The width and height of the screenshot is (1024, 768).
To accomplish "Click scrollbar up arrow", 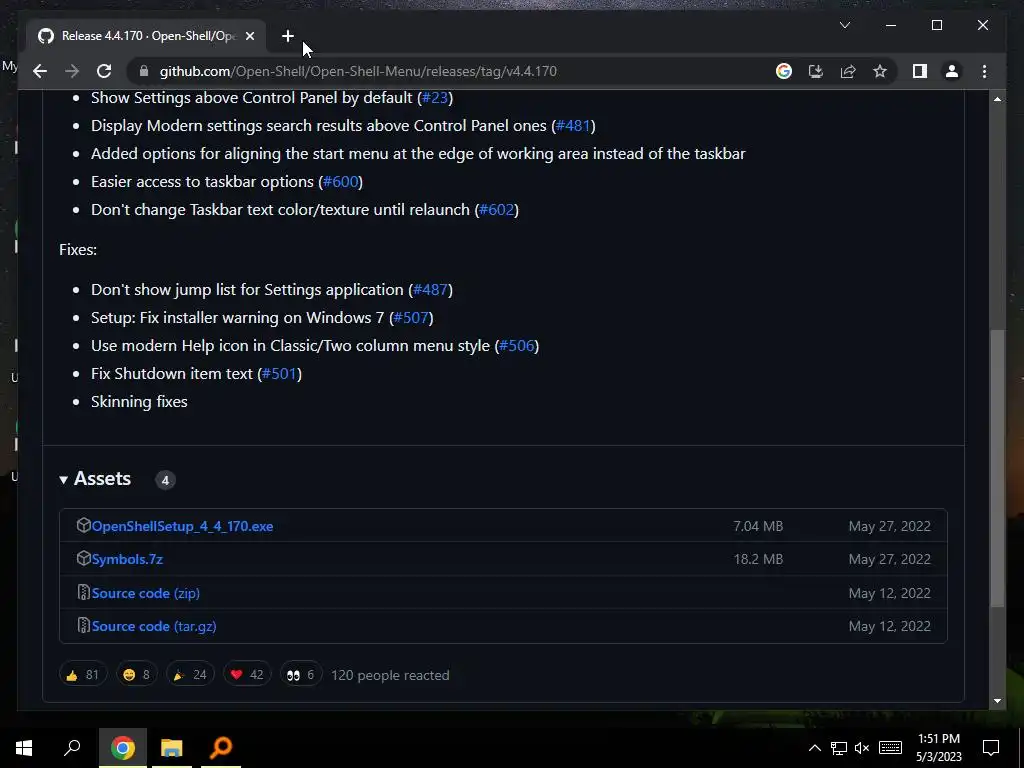I will (997, 99).
